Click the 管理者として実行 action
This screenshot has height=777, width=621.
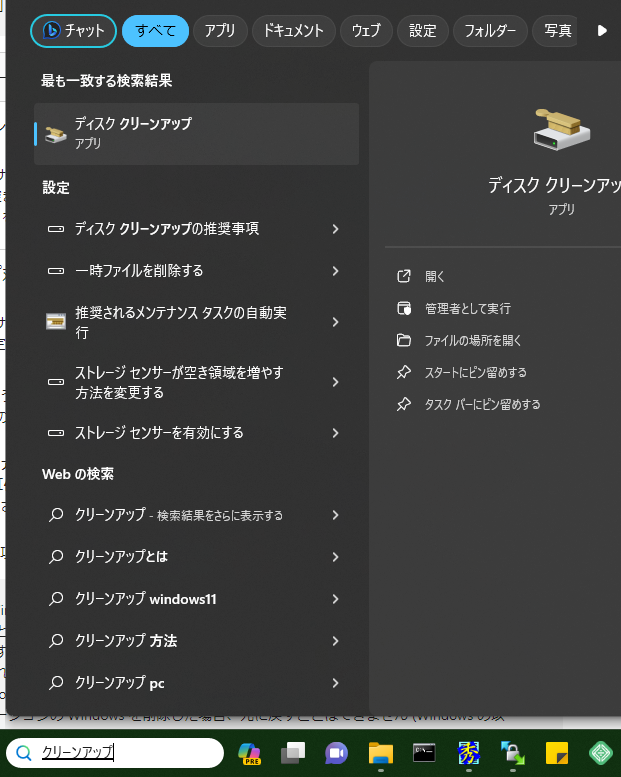click(x=467, y=308)
